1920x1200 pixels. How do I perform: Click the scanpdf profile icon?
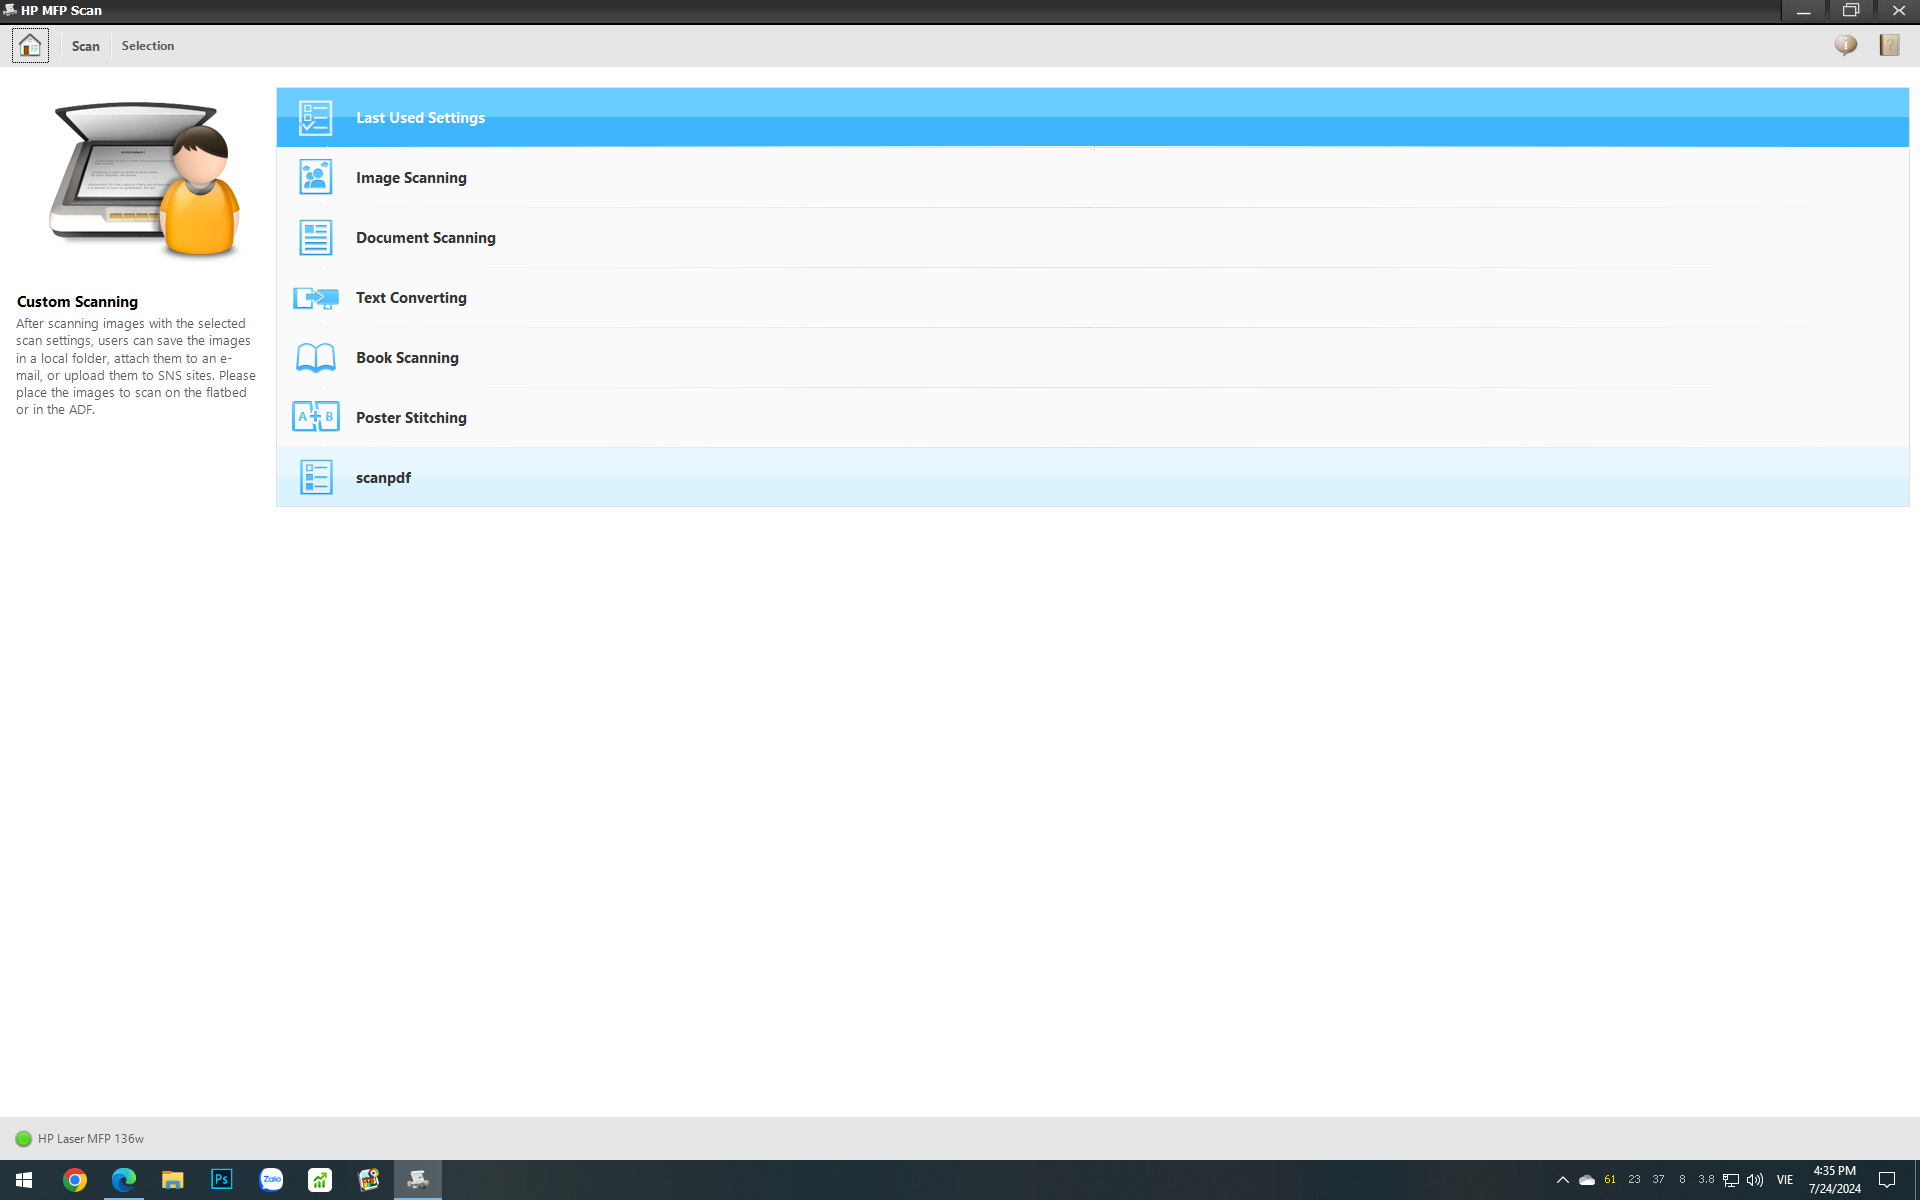pos(315,478)
